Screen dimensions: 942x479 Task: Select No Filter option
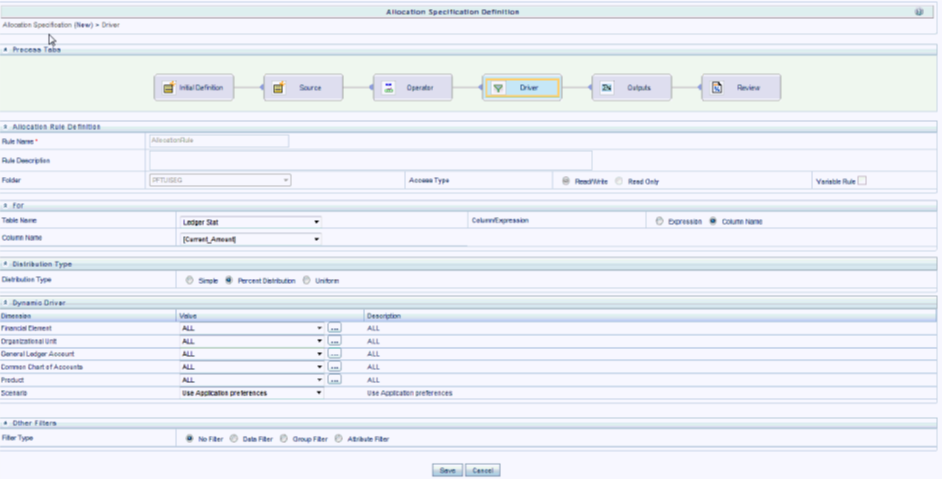click(190, 439)
